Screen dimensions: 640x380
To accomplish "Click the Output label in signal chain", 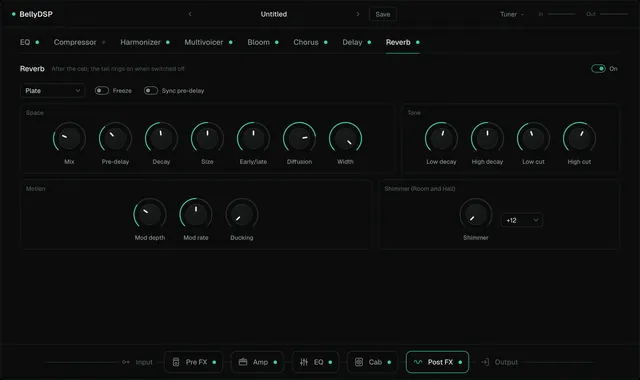I will 506,362.
